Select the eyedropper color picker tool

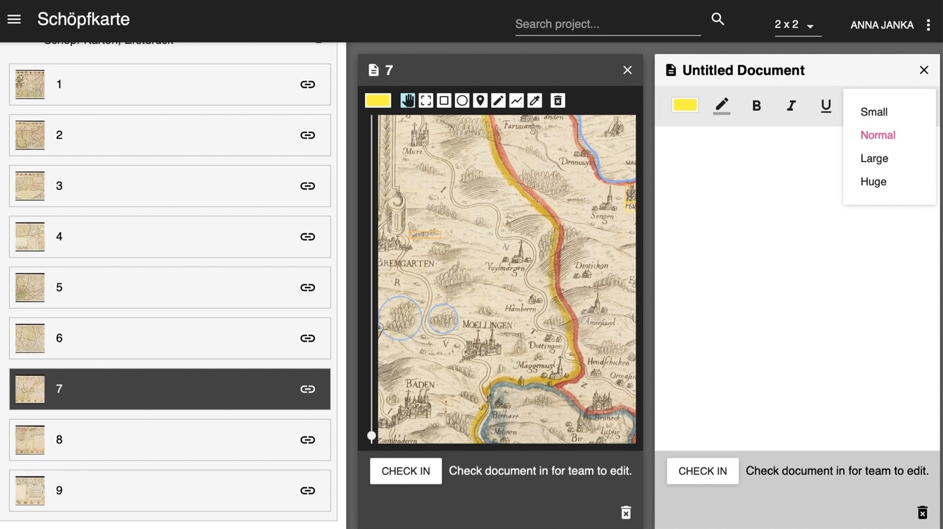click(x=535, y=100)
